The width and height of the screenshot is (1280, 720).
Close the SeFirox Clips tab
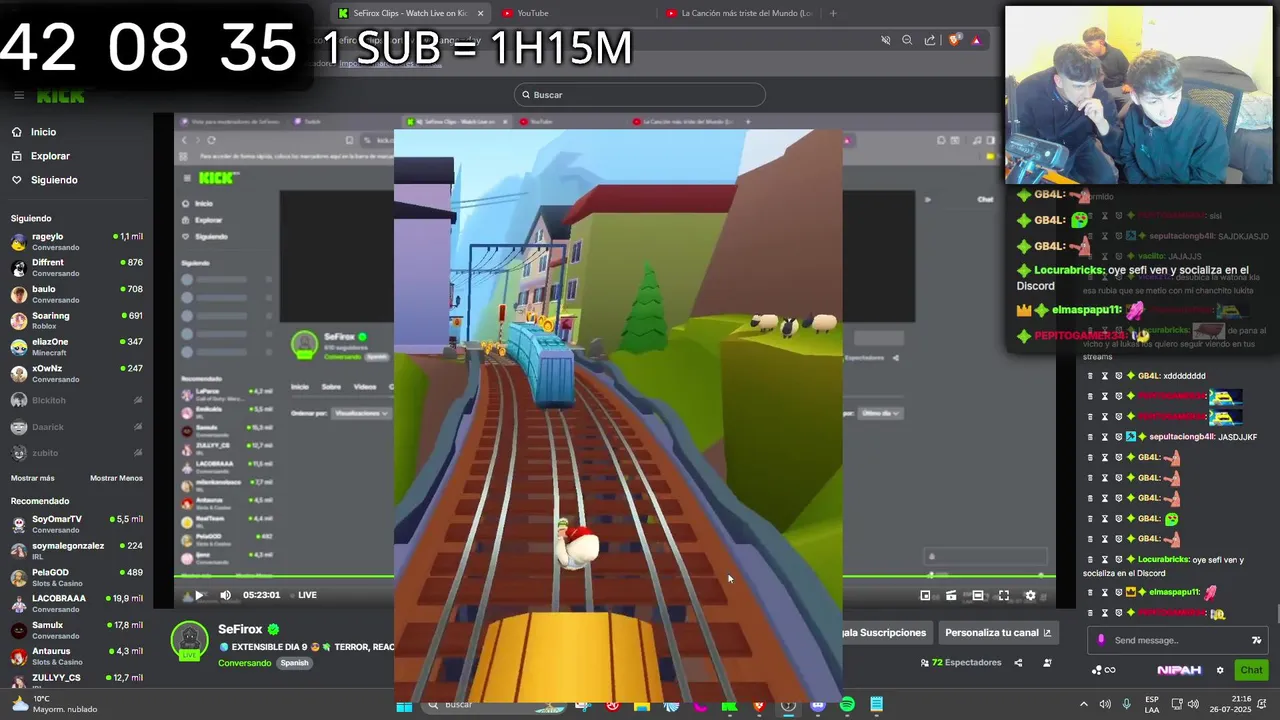click(480, 13)
